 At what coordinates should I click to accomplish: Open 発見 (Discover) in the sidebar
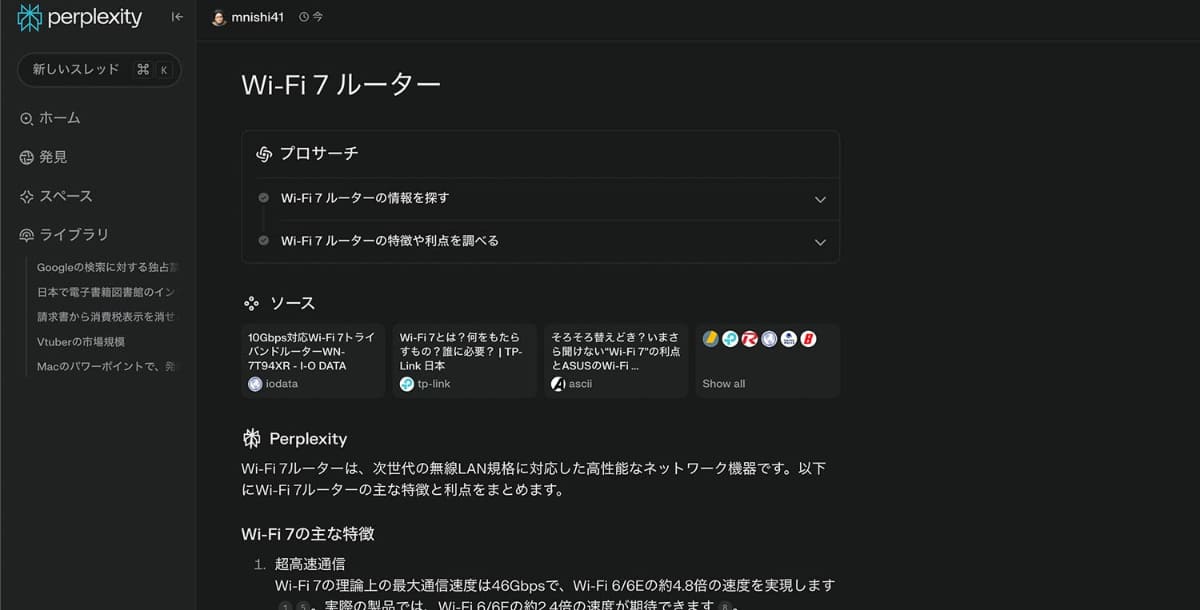pos(52,156)
